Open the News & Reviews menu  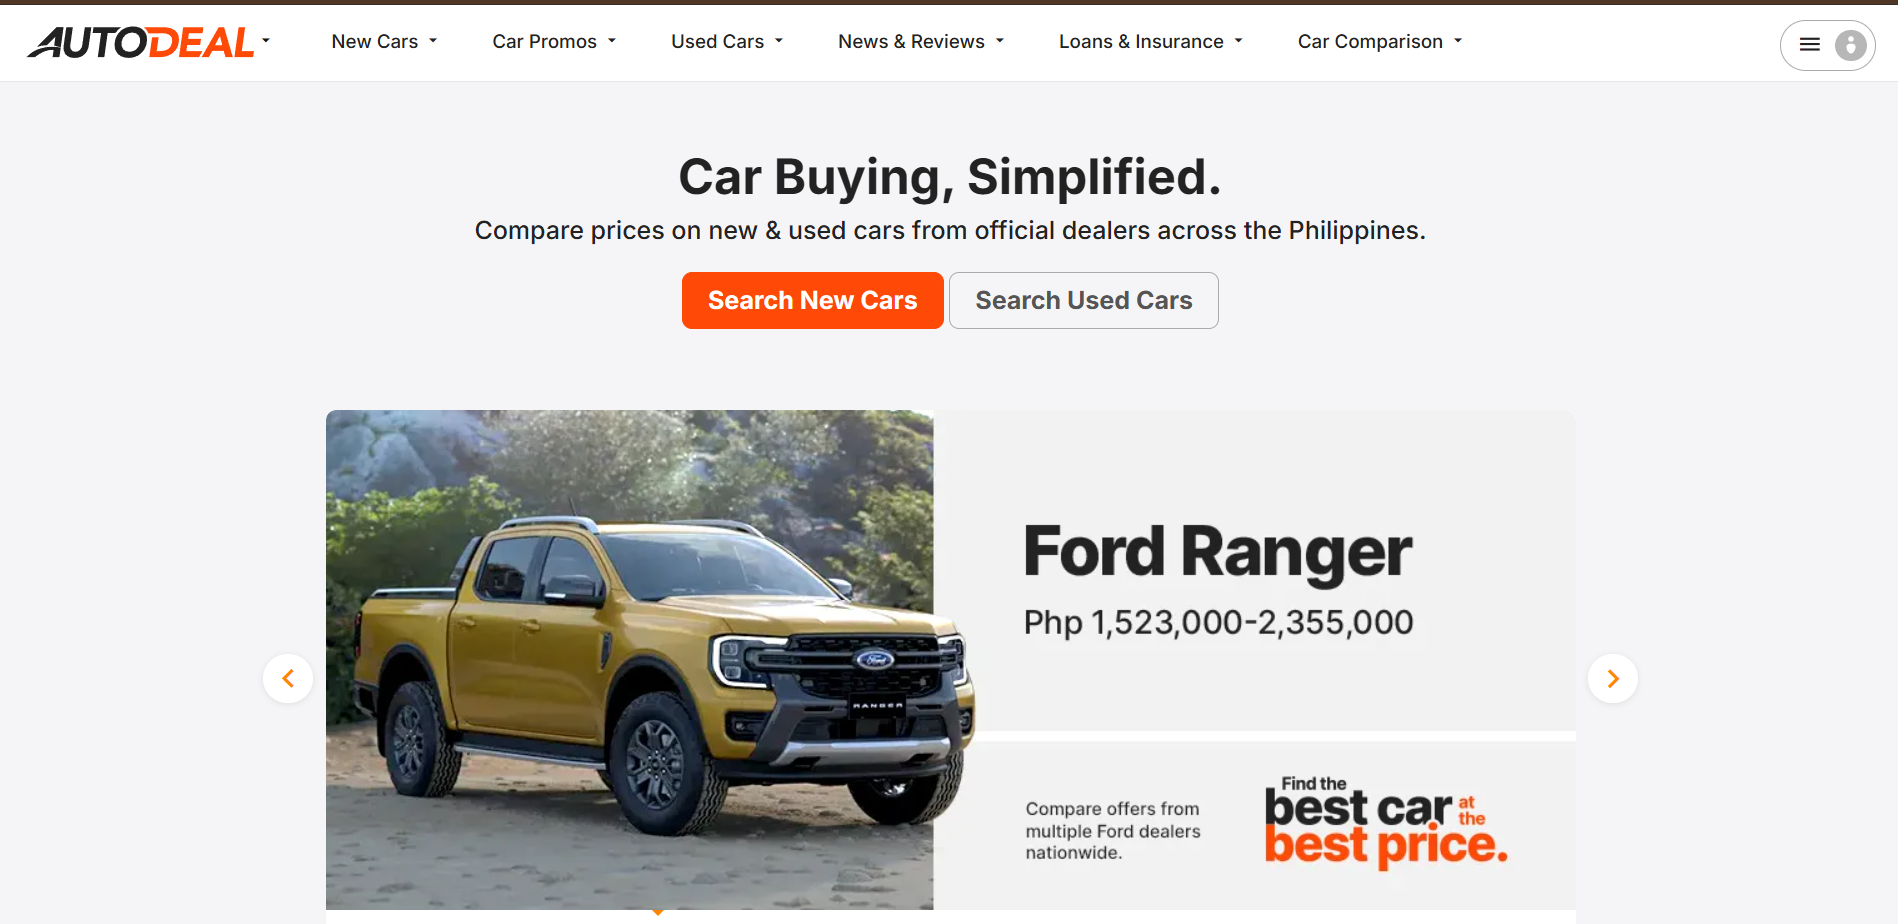pos(921,42)
